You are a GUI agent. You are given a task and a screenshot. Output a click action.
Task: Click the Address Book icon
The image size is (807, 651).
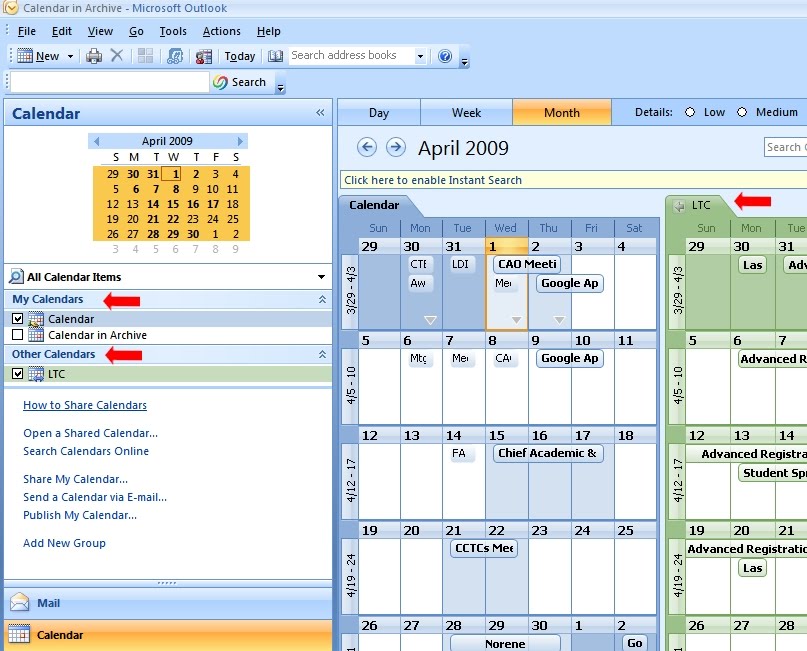click(x=275, y=56)
